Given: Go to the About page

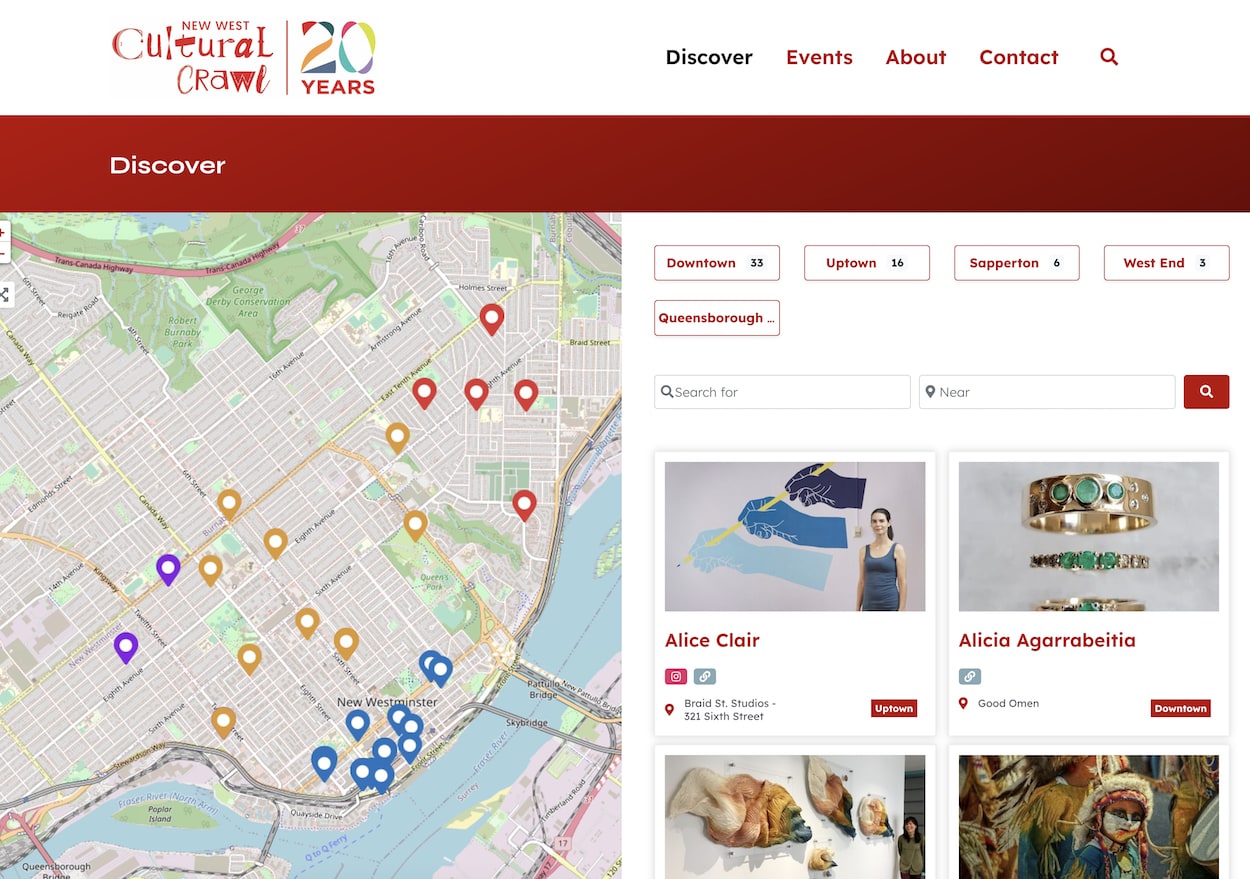Looking at the screenshot, I should pos(915,57).
